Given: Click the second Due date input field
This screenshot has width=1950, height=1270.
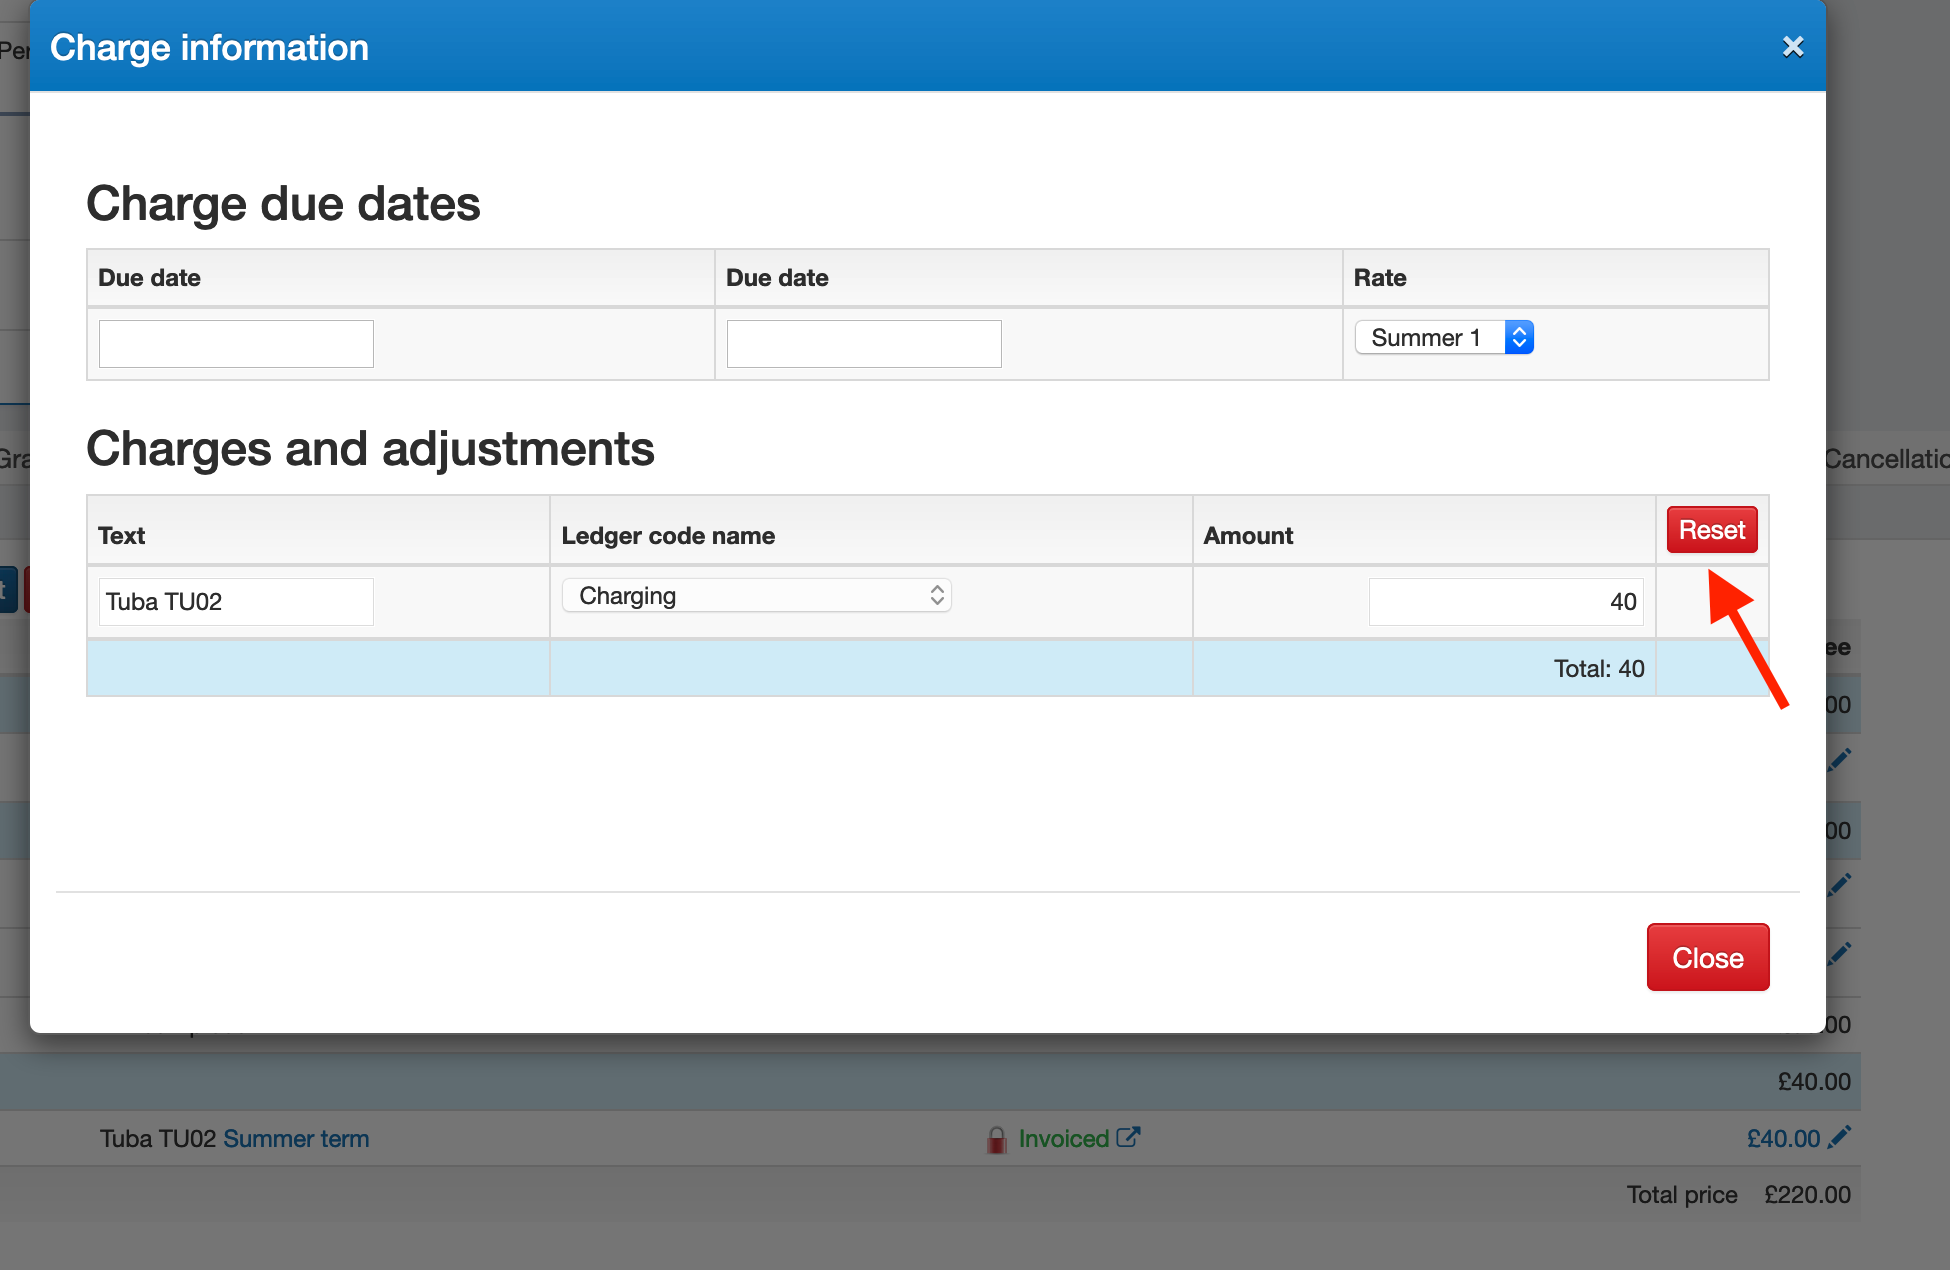Looking at the screenshot, I should click(x=864, y=344).
